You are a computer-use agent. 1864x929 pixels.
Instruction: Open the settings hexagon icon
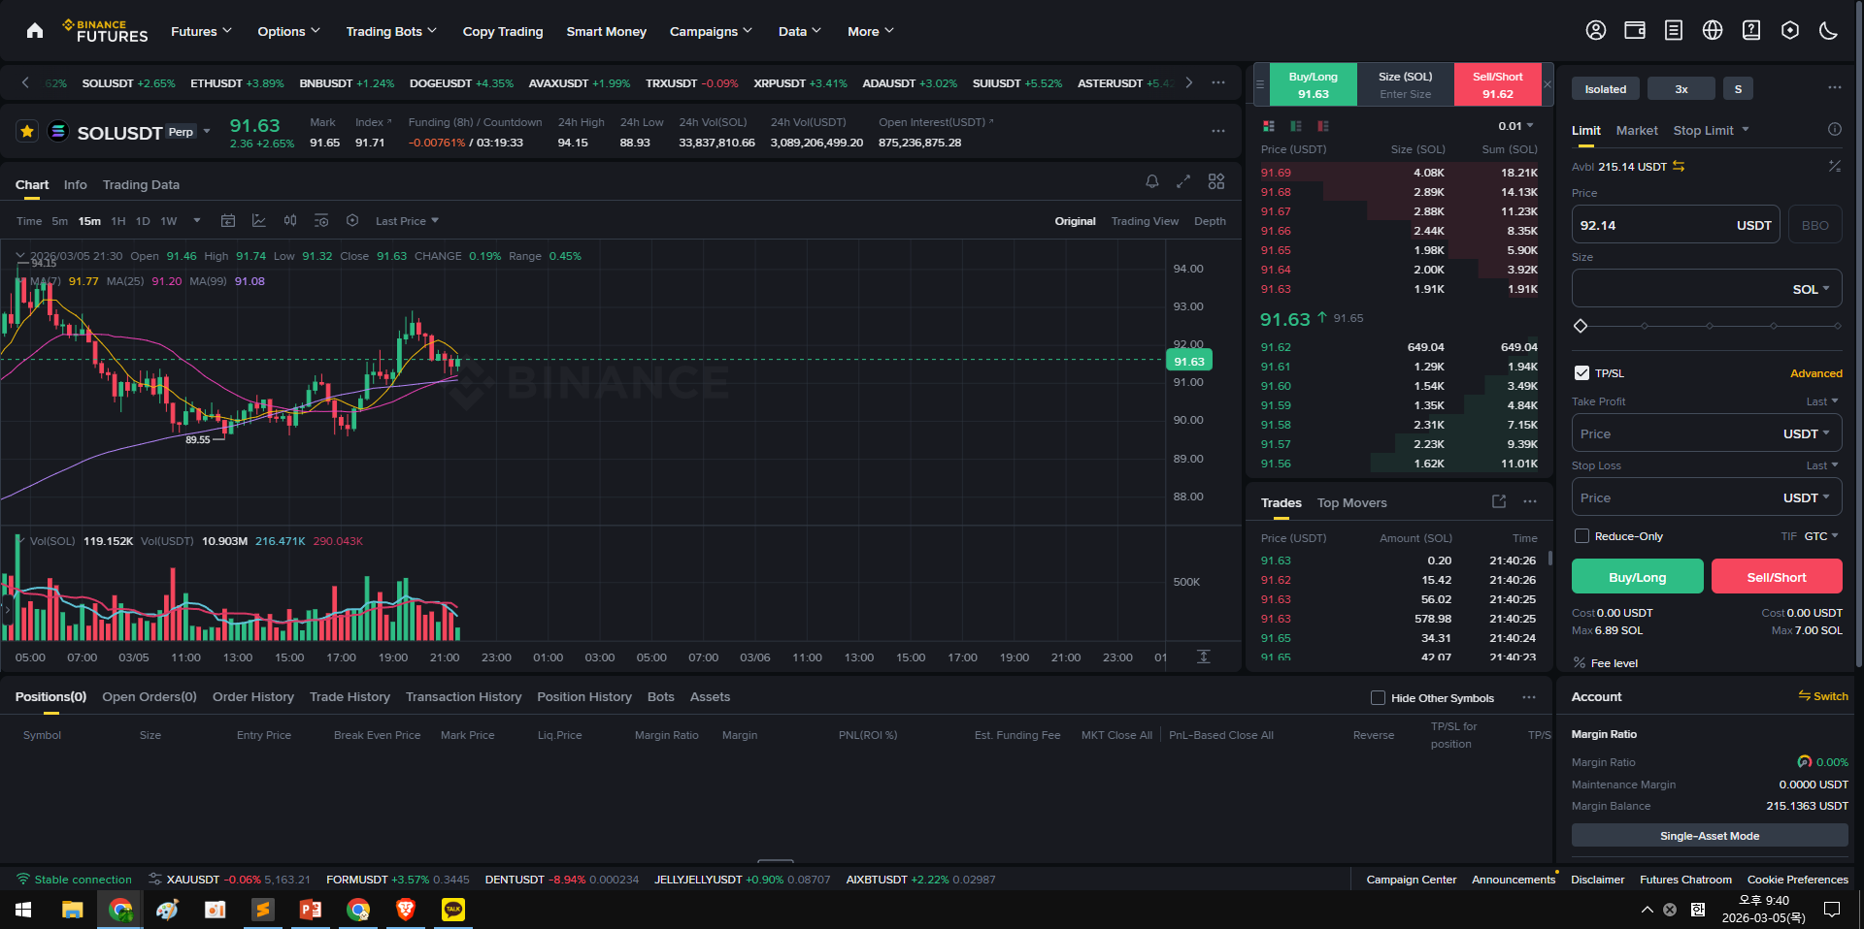1790,30
